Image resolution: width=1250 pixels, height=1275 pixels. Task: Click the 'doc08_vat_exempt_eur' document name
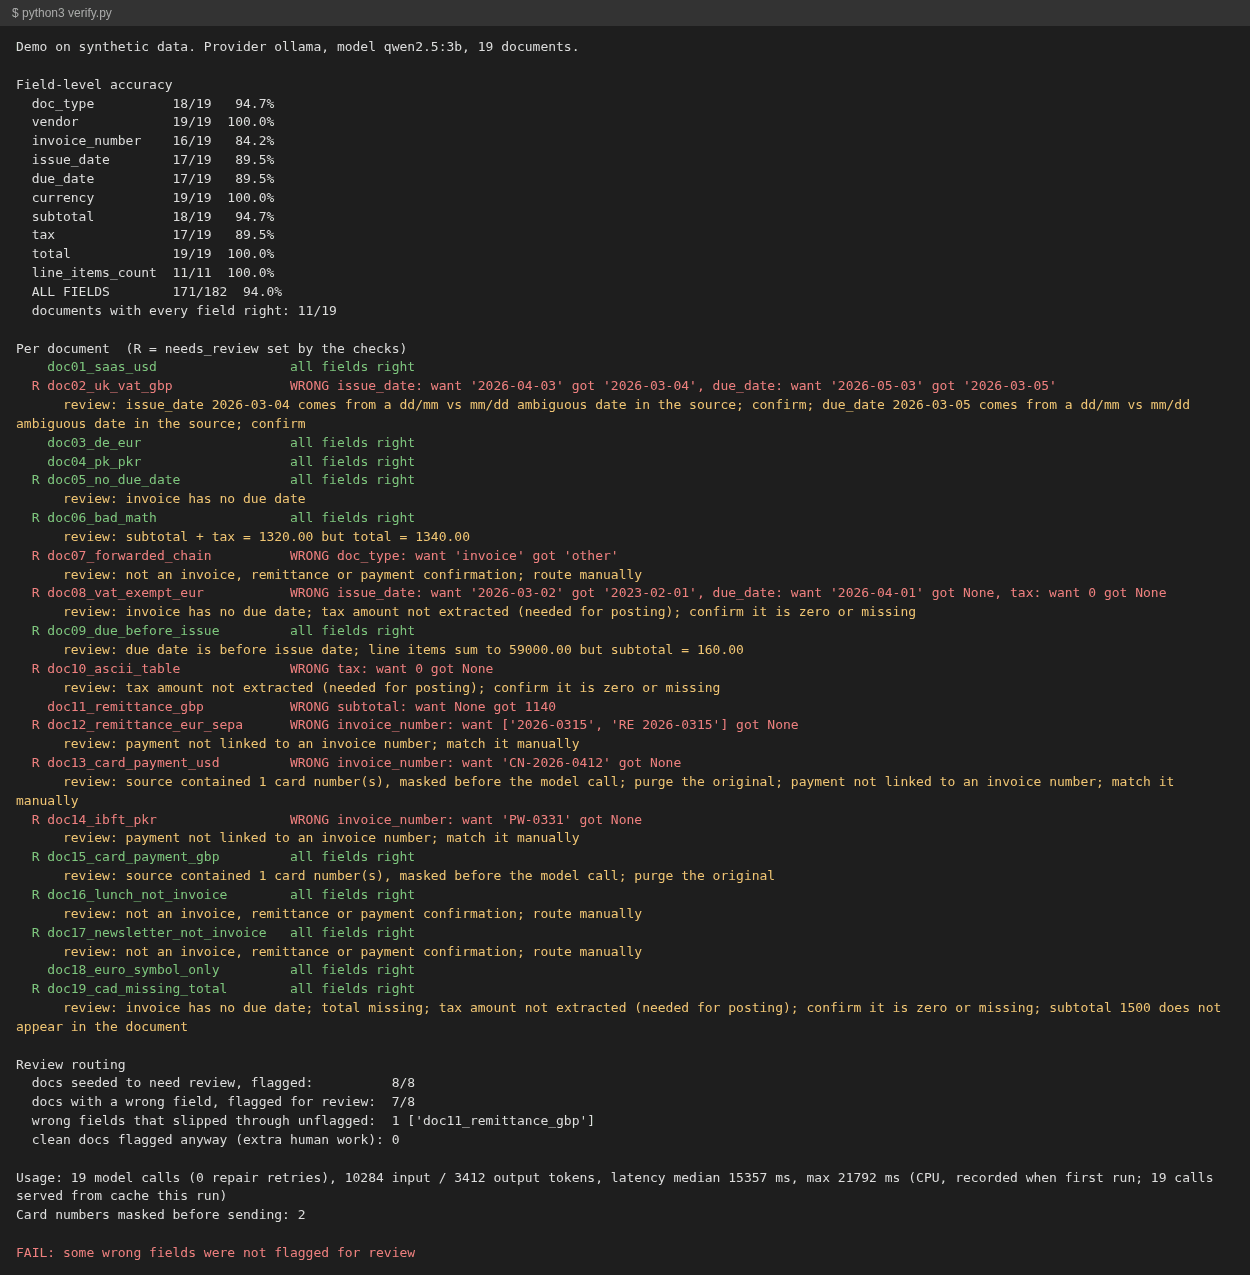coord(125,593)
